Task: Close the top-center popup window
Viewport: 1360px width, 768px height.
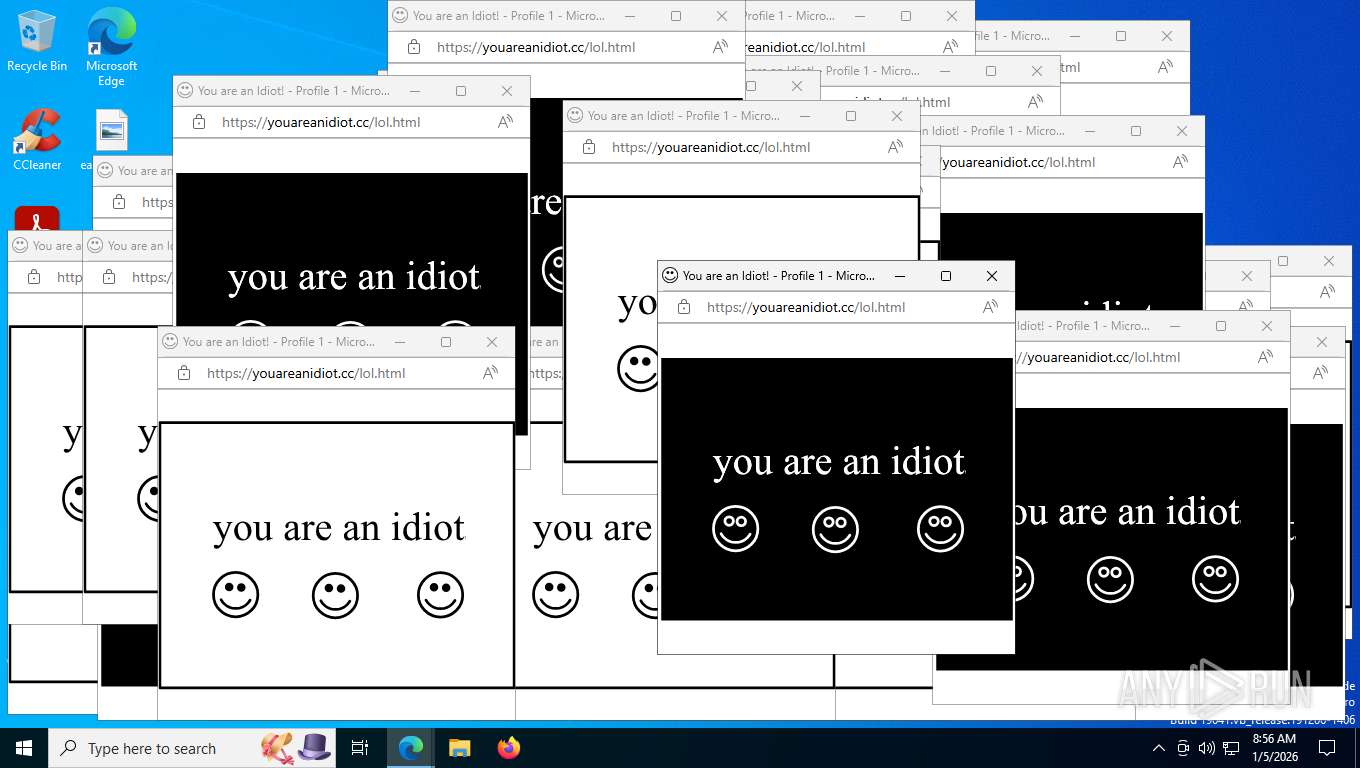Action: 722,16
